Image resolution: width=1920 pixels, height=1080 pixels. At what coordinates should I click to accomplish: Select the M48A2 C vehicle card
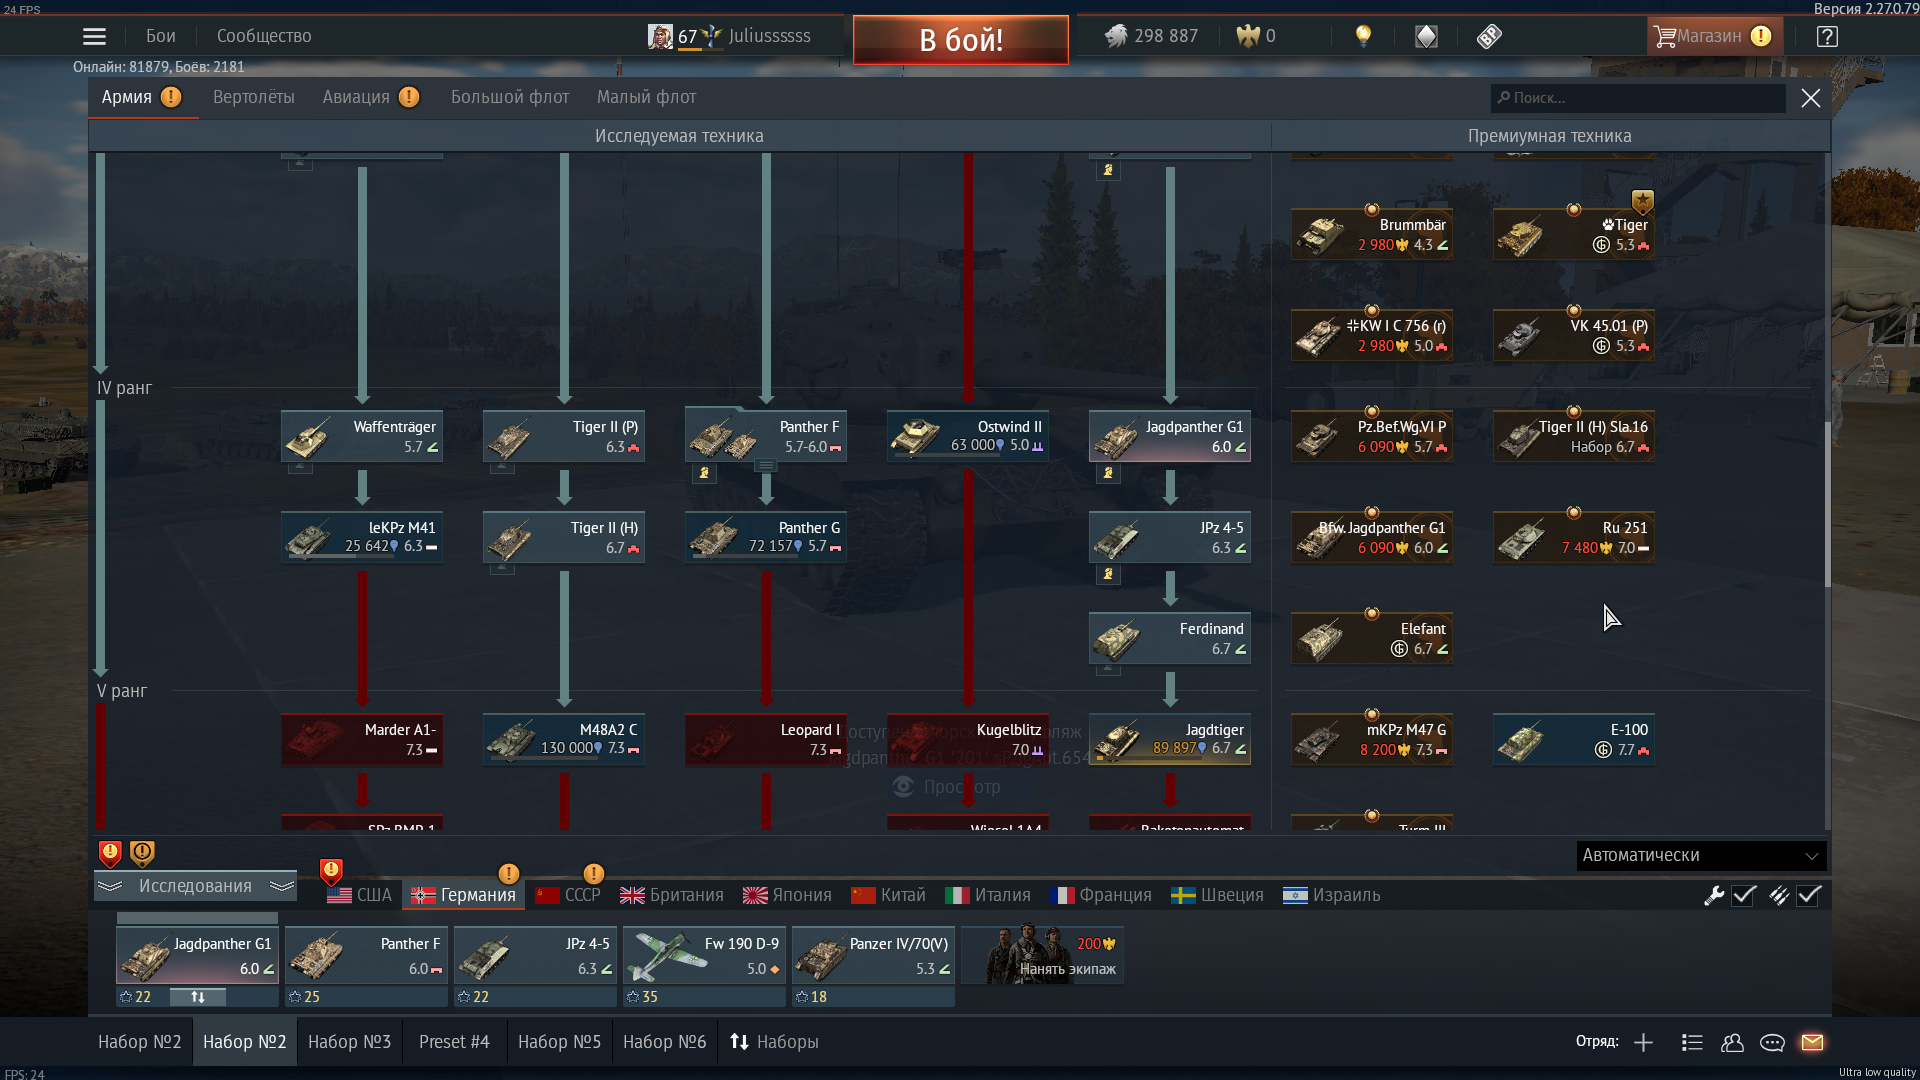(x=564, y=739)
